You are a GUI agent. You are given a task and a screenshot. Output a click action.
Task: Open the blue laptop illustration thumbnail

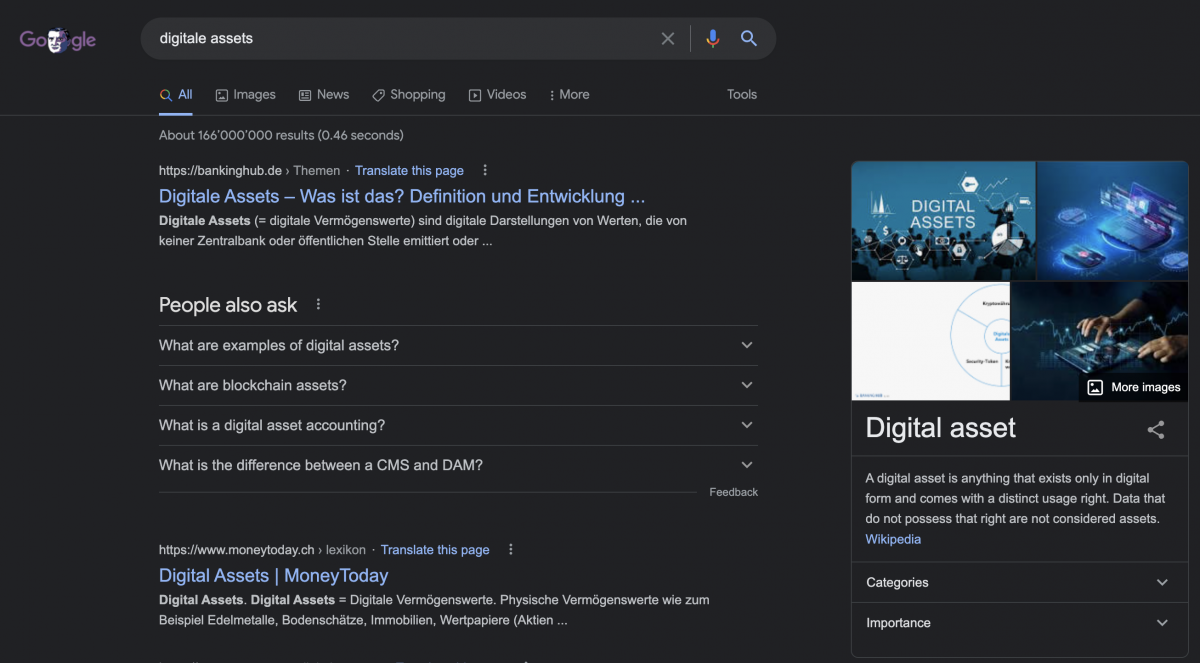1112,220
